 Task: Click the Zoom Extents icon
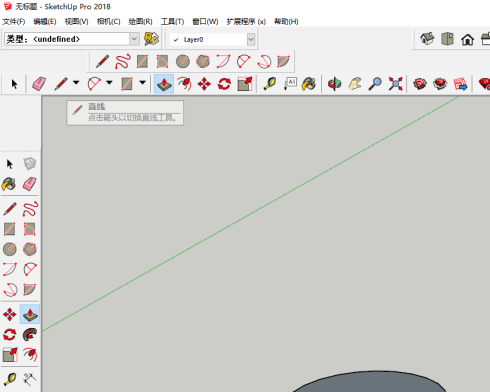click(395, 84)
